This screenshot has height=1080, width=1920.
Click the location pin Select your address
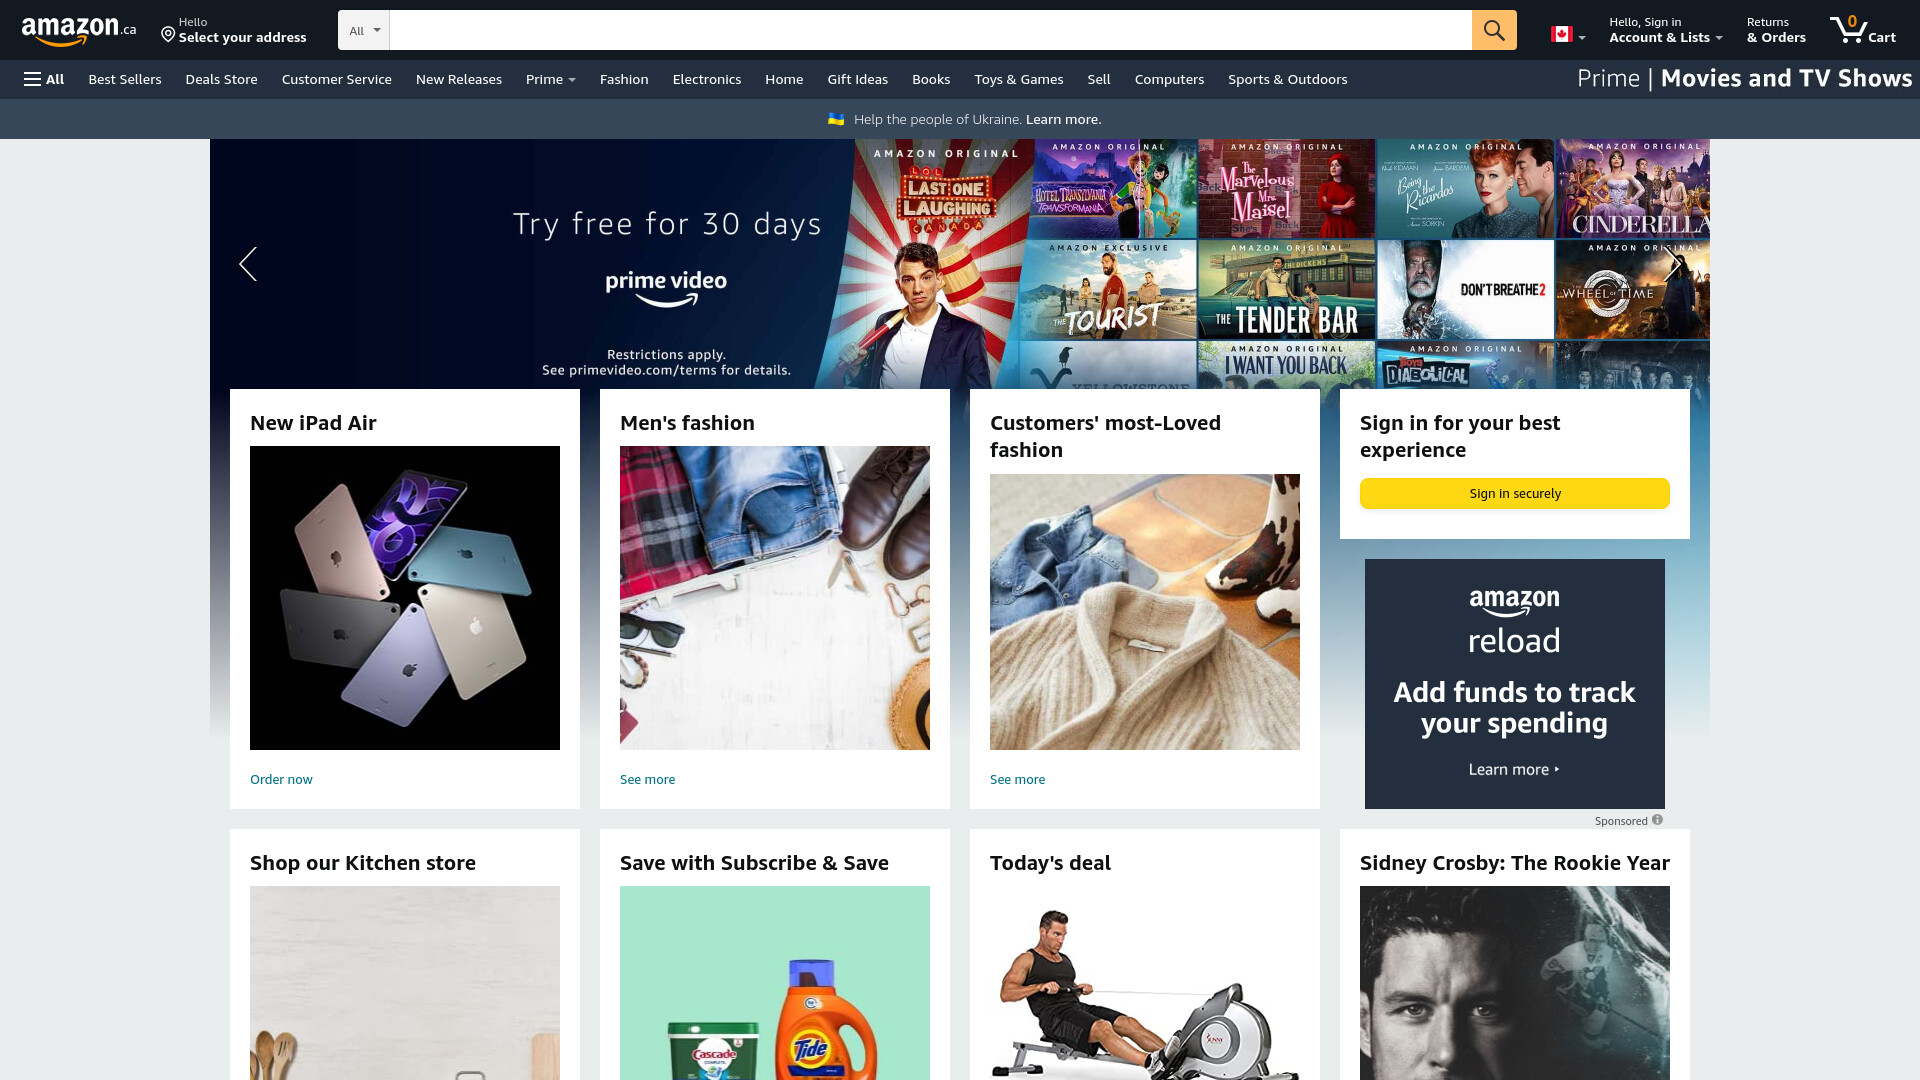[234, 30]
